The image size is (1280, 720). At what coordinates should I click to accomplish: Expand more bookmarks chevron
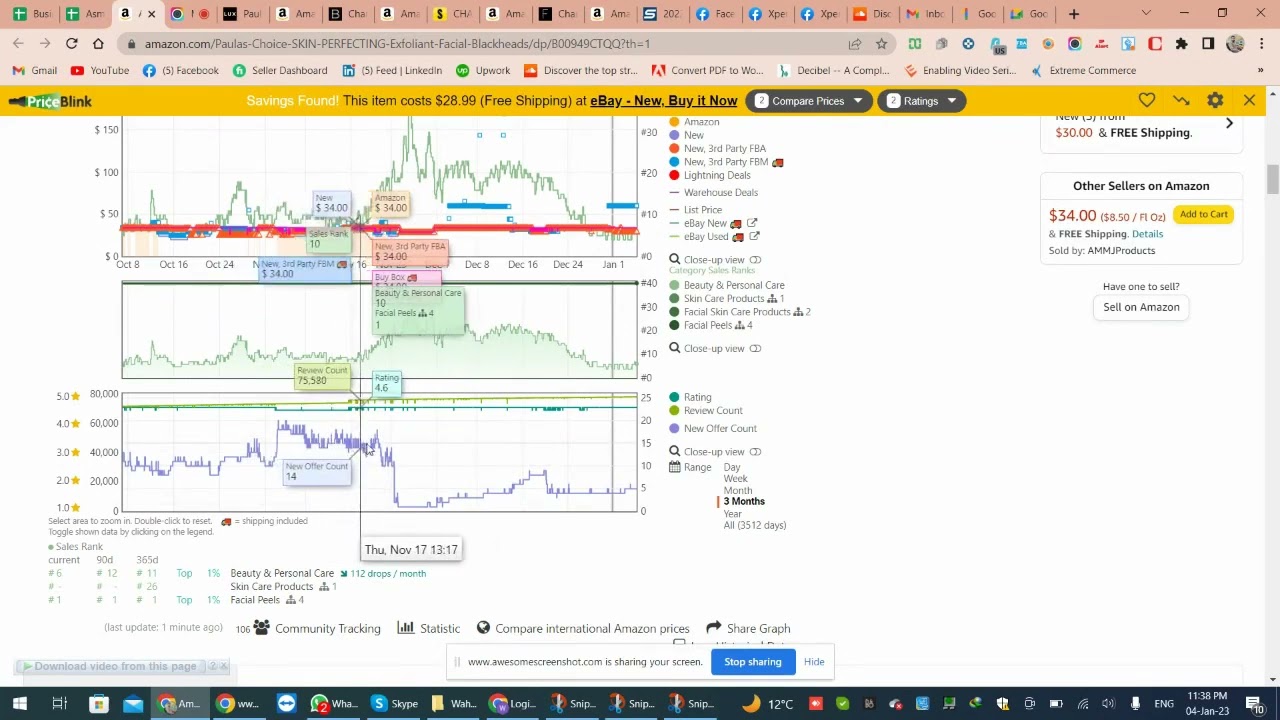click(1261, 71)
